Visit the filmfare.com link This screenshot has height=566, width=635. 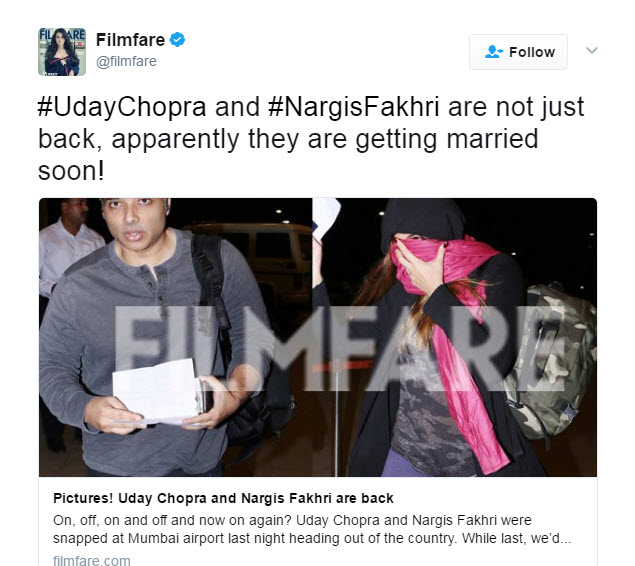tap(92, 560)
